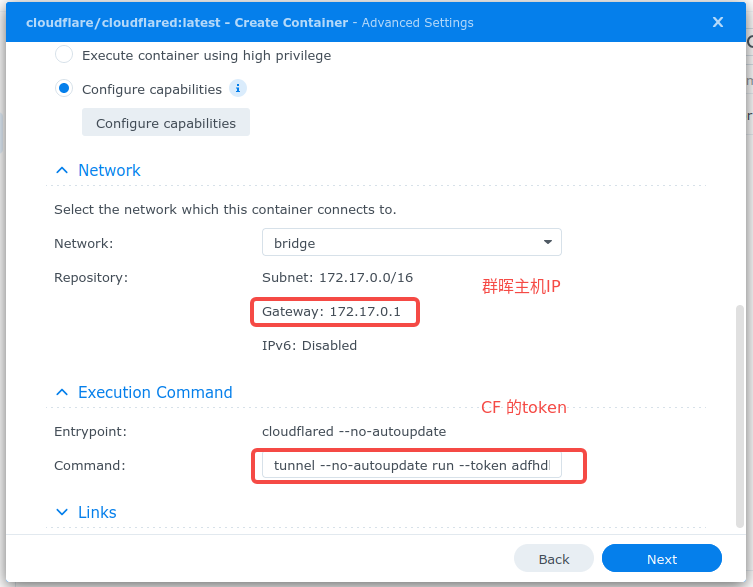Click the Configure capabilities button

(166, 123)
